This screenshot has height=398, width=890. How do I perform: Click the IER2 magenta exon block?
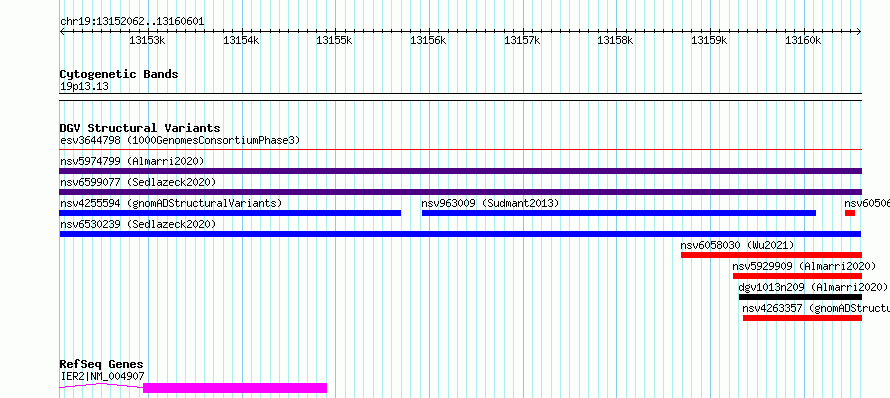(x=235, y=388)
